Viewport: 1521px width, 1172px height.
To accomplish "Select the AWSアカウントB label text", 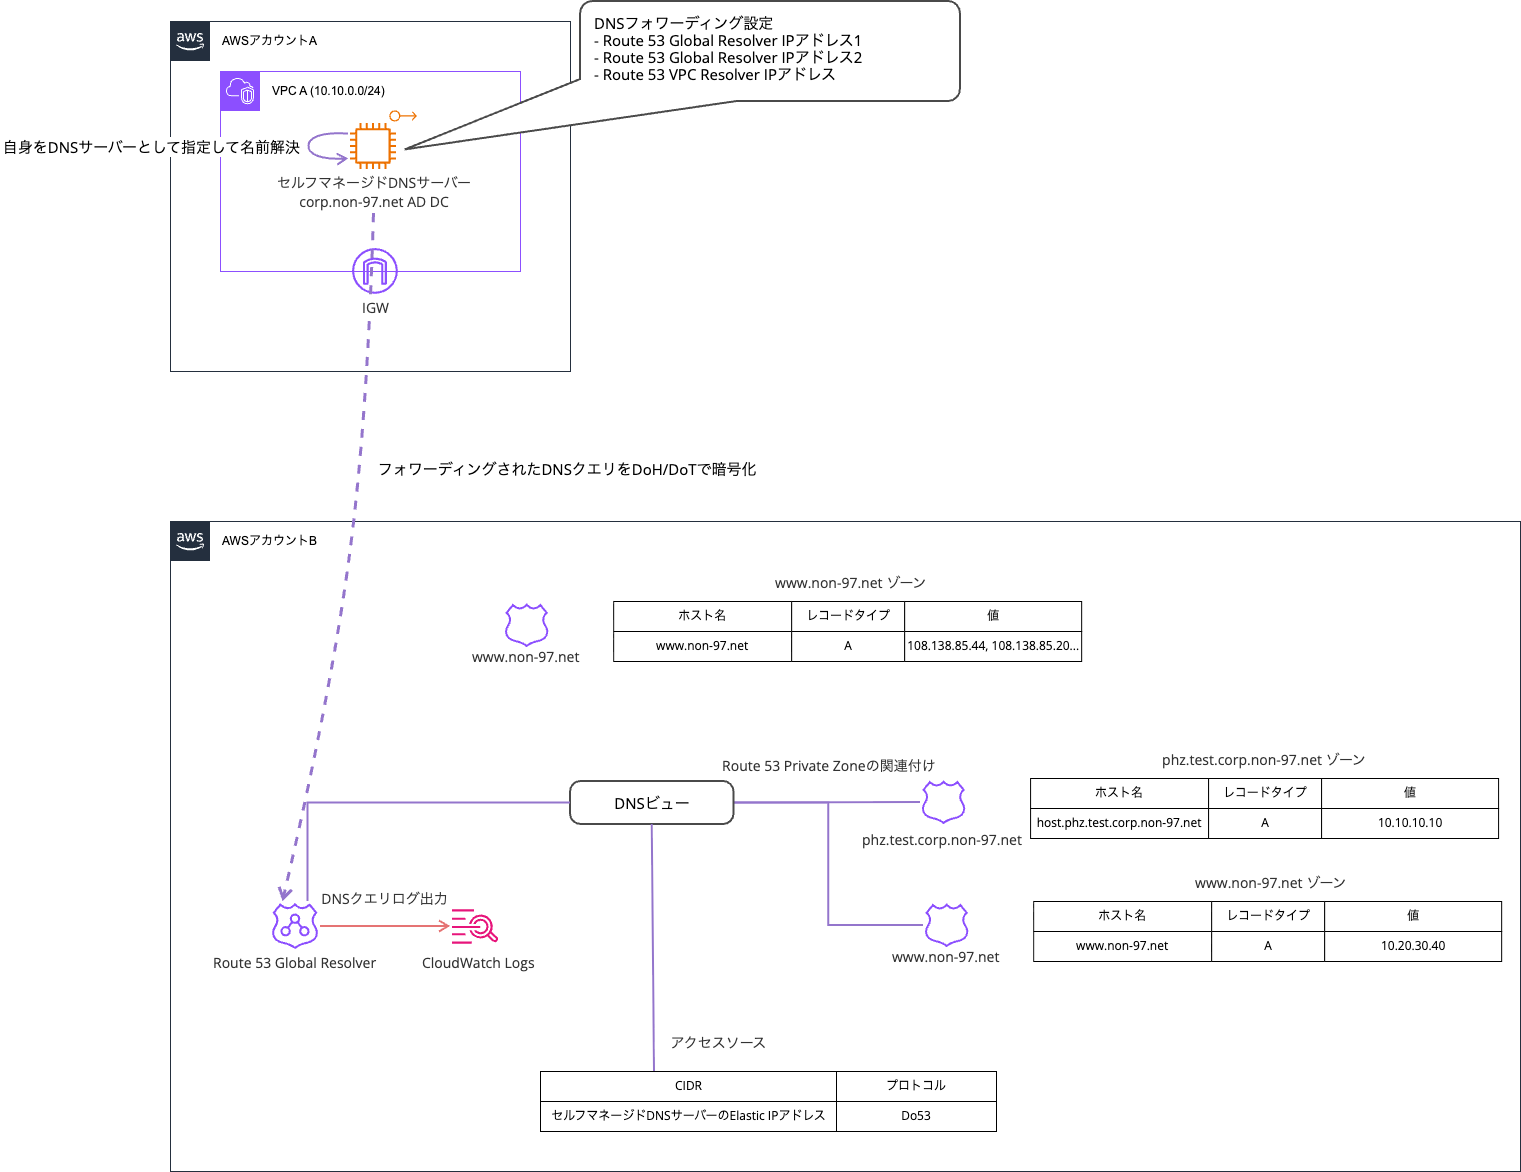I will coord(268,540).
